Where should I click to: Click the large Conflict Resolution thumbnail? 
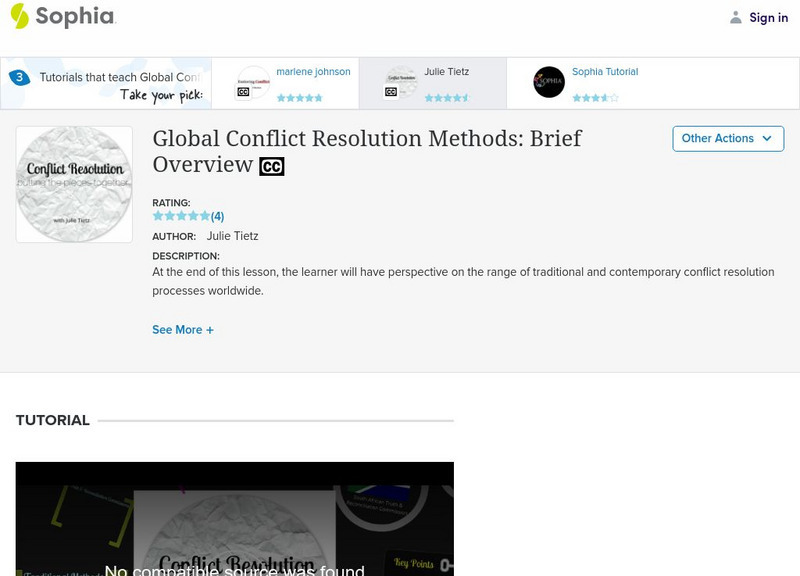point(74,184)
